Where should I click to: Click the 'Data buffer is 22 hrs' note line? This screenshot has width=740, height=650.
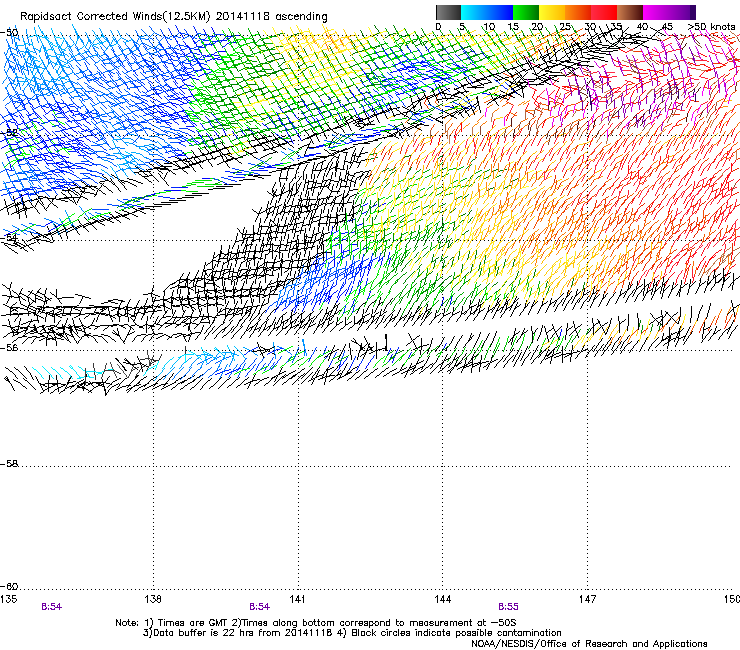pos(238,633)
